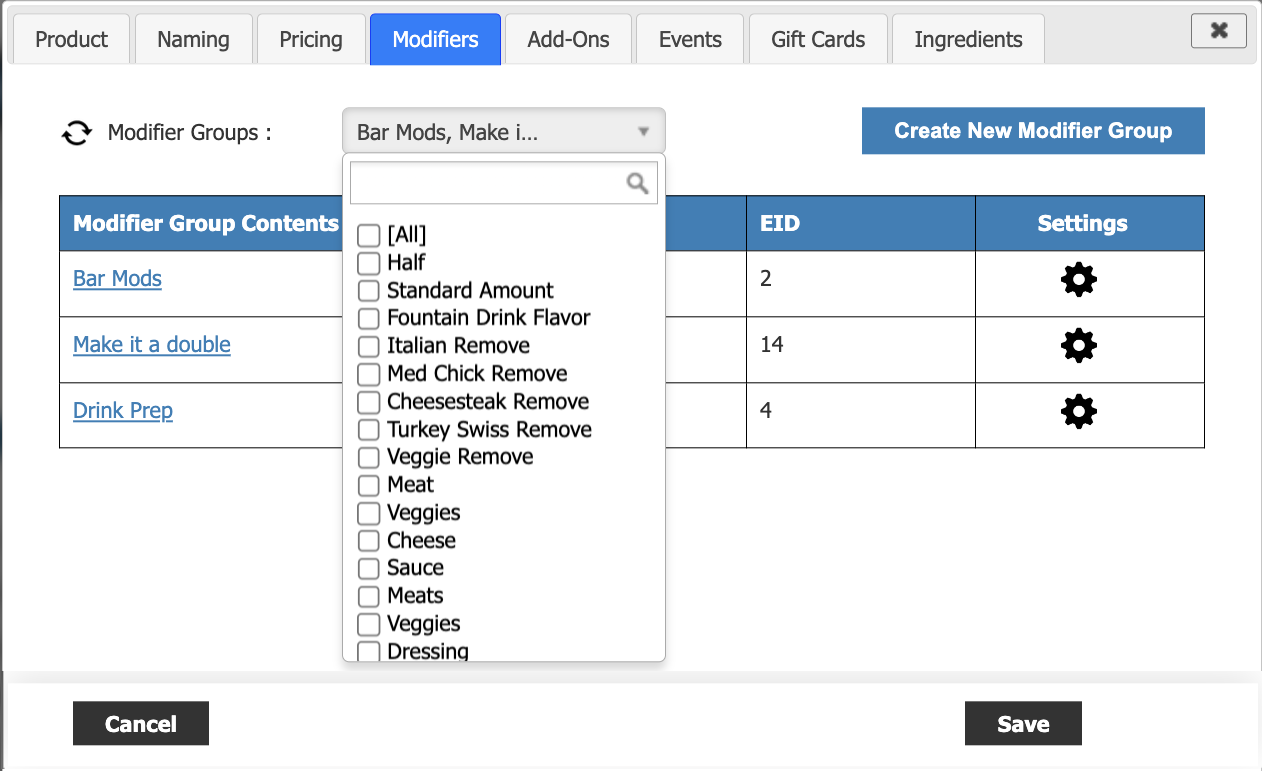Open the Gift Cards tab
1262x771 pixels.
[818, 40]
